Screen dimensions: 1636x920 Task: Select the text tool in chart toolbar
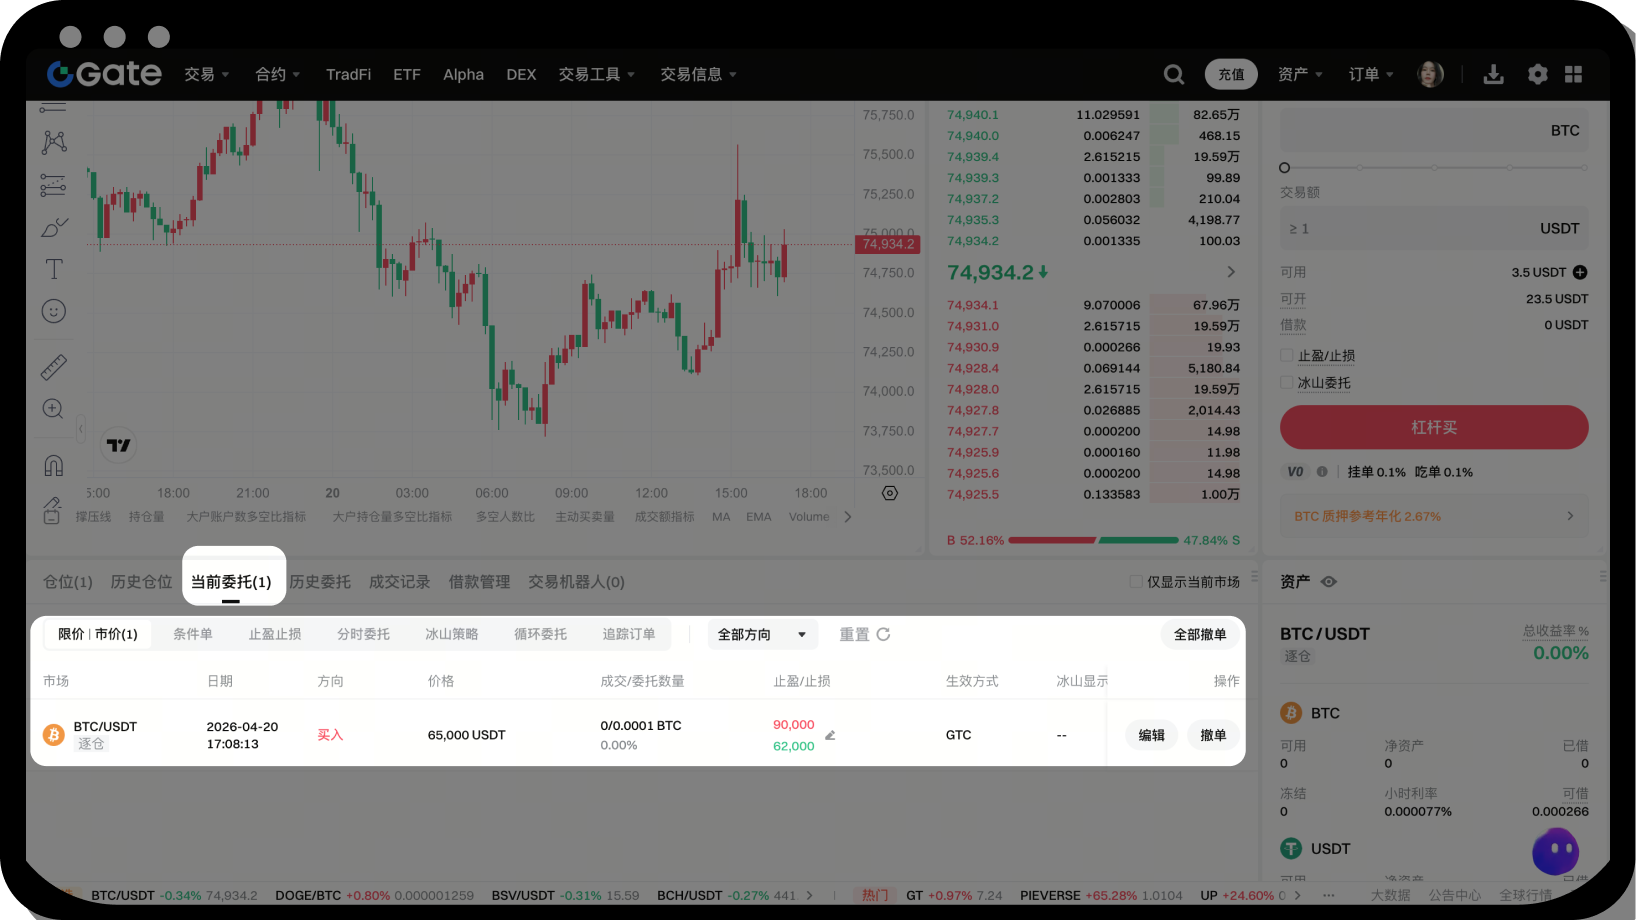(54, 269)
